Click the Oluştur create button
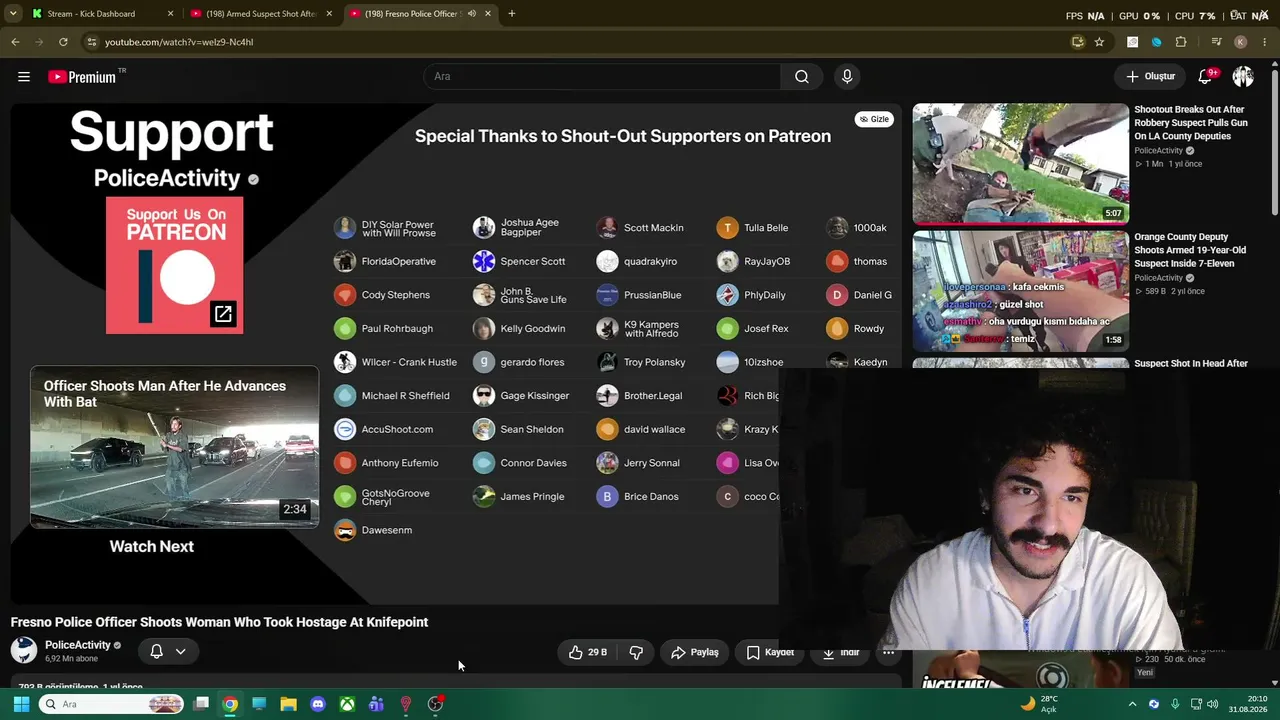The width and height of the screenshot is (1280, 720). click(x=1150, y=77)
